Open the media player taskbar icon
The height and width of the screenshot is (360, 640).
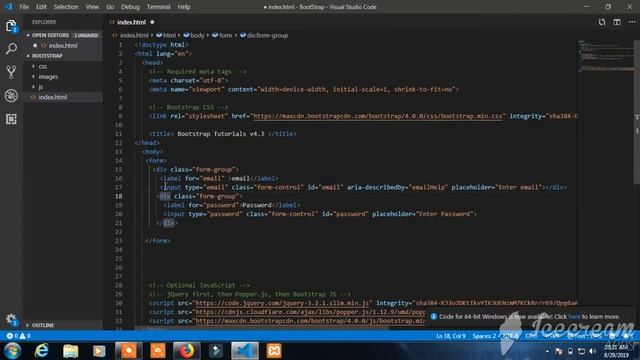click(99, 351)
